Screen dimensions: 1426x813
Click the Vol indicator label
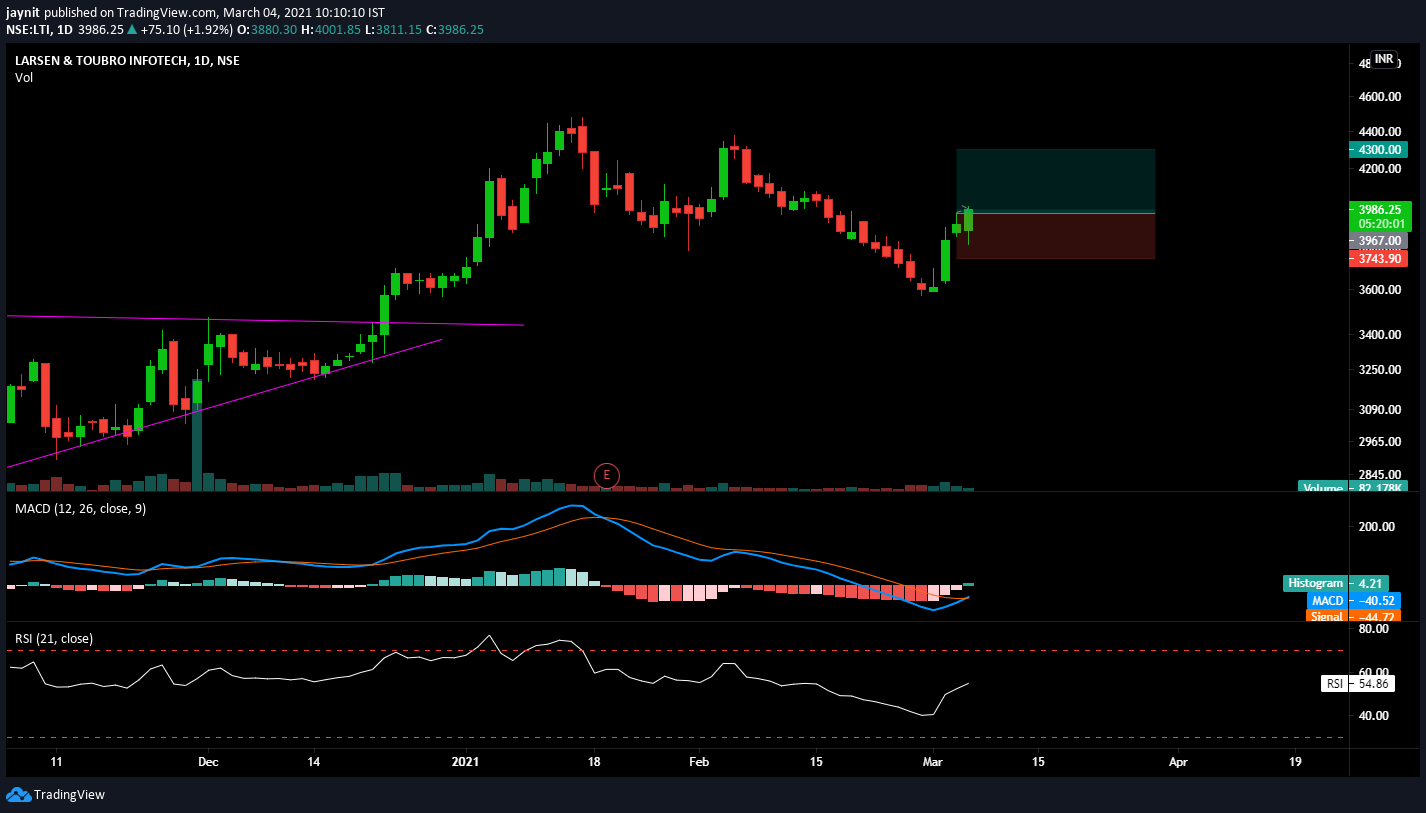tap(24, 78)
